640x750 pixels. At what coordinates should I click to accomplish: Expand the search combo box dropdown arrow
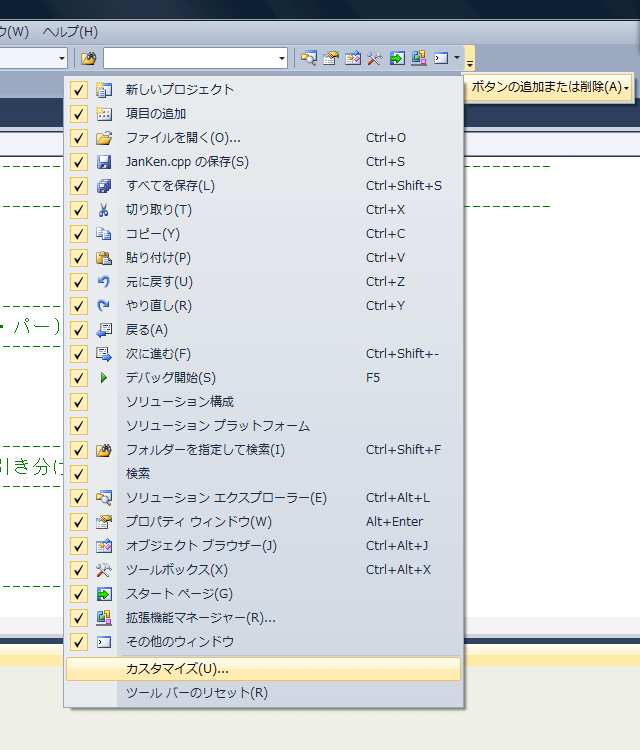(x=282, y=58)
